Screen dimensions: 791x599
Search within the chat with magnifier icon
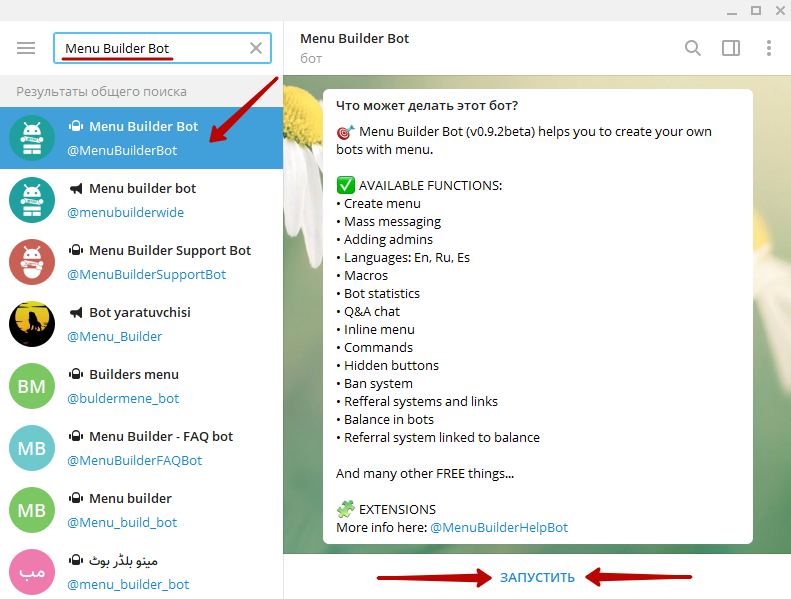[x=693, y=48]
